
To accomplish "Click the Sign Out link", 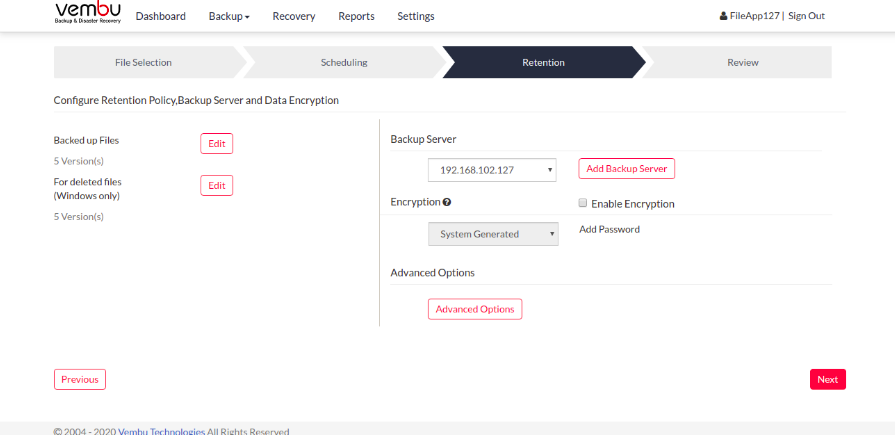I will click(807, 16).
